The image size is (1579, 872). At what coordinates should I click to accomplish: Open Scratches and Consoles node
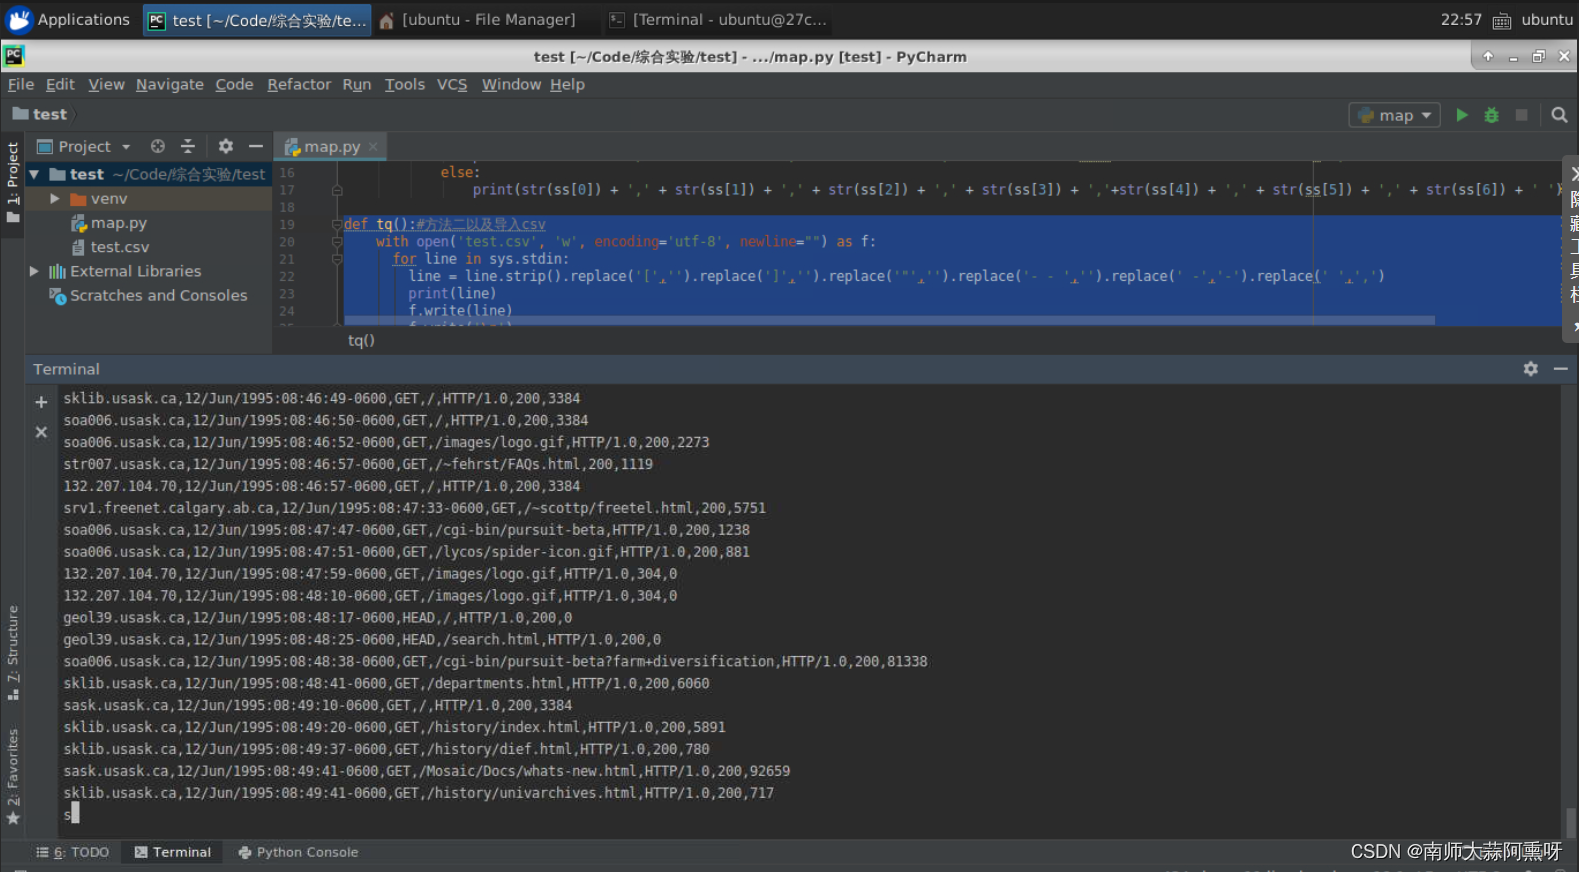coord(158,295)
